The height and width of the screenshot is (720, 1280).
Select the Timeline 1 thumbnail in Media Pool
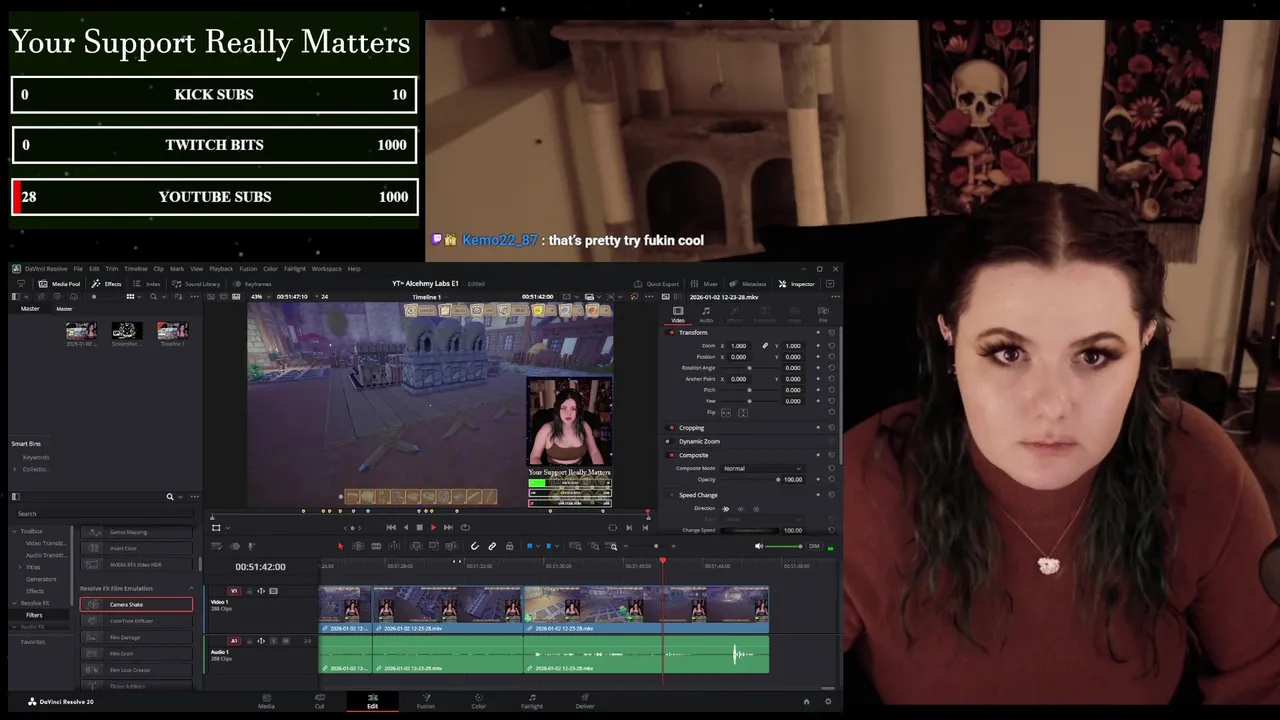click(172, 330)
